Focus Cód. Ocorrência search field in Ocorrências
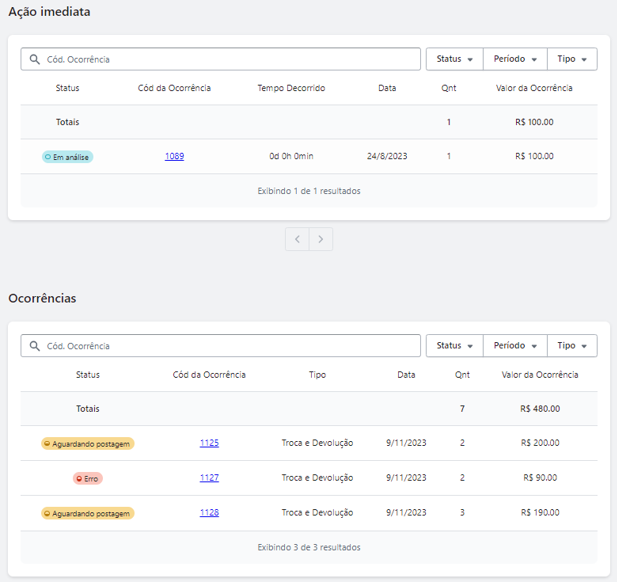 [x=221, y=346]
